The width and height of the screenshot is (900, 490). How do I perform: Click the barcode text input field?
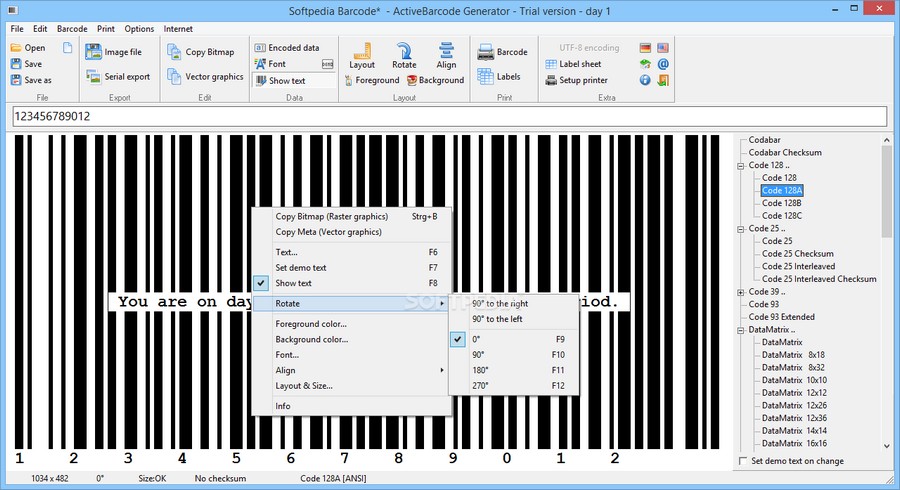(x=448, y=117)
